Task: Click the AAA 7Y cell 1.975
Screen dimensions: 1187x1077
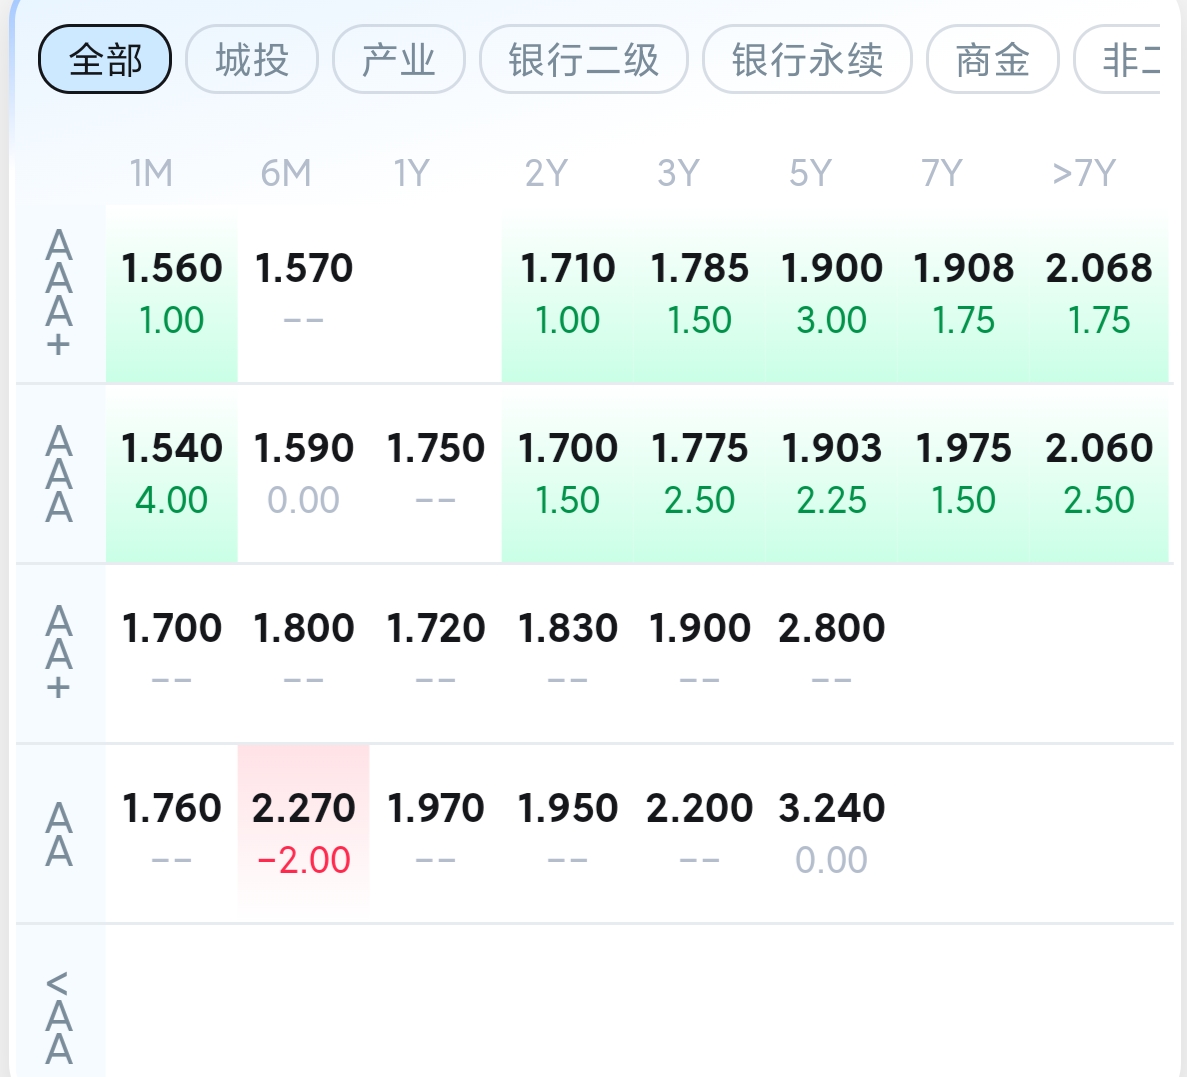Action: 963,474
